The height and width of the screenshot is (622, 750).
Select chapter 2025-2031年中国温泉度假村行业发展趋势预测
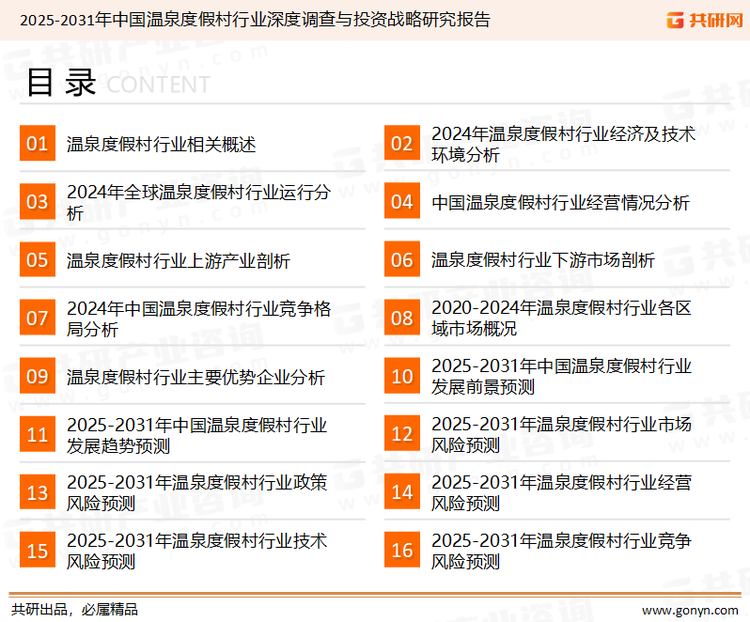pyautogui.click(x=197, y=435)
